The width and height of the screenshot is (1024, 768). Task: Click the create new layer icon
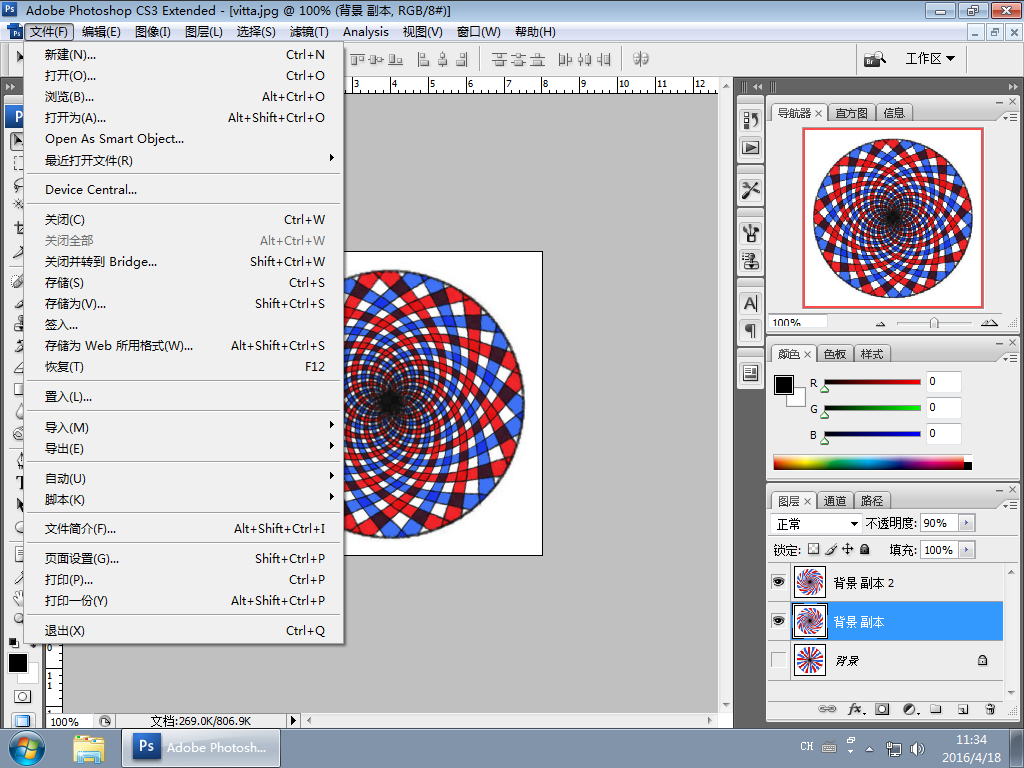coord(963,709)
